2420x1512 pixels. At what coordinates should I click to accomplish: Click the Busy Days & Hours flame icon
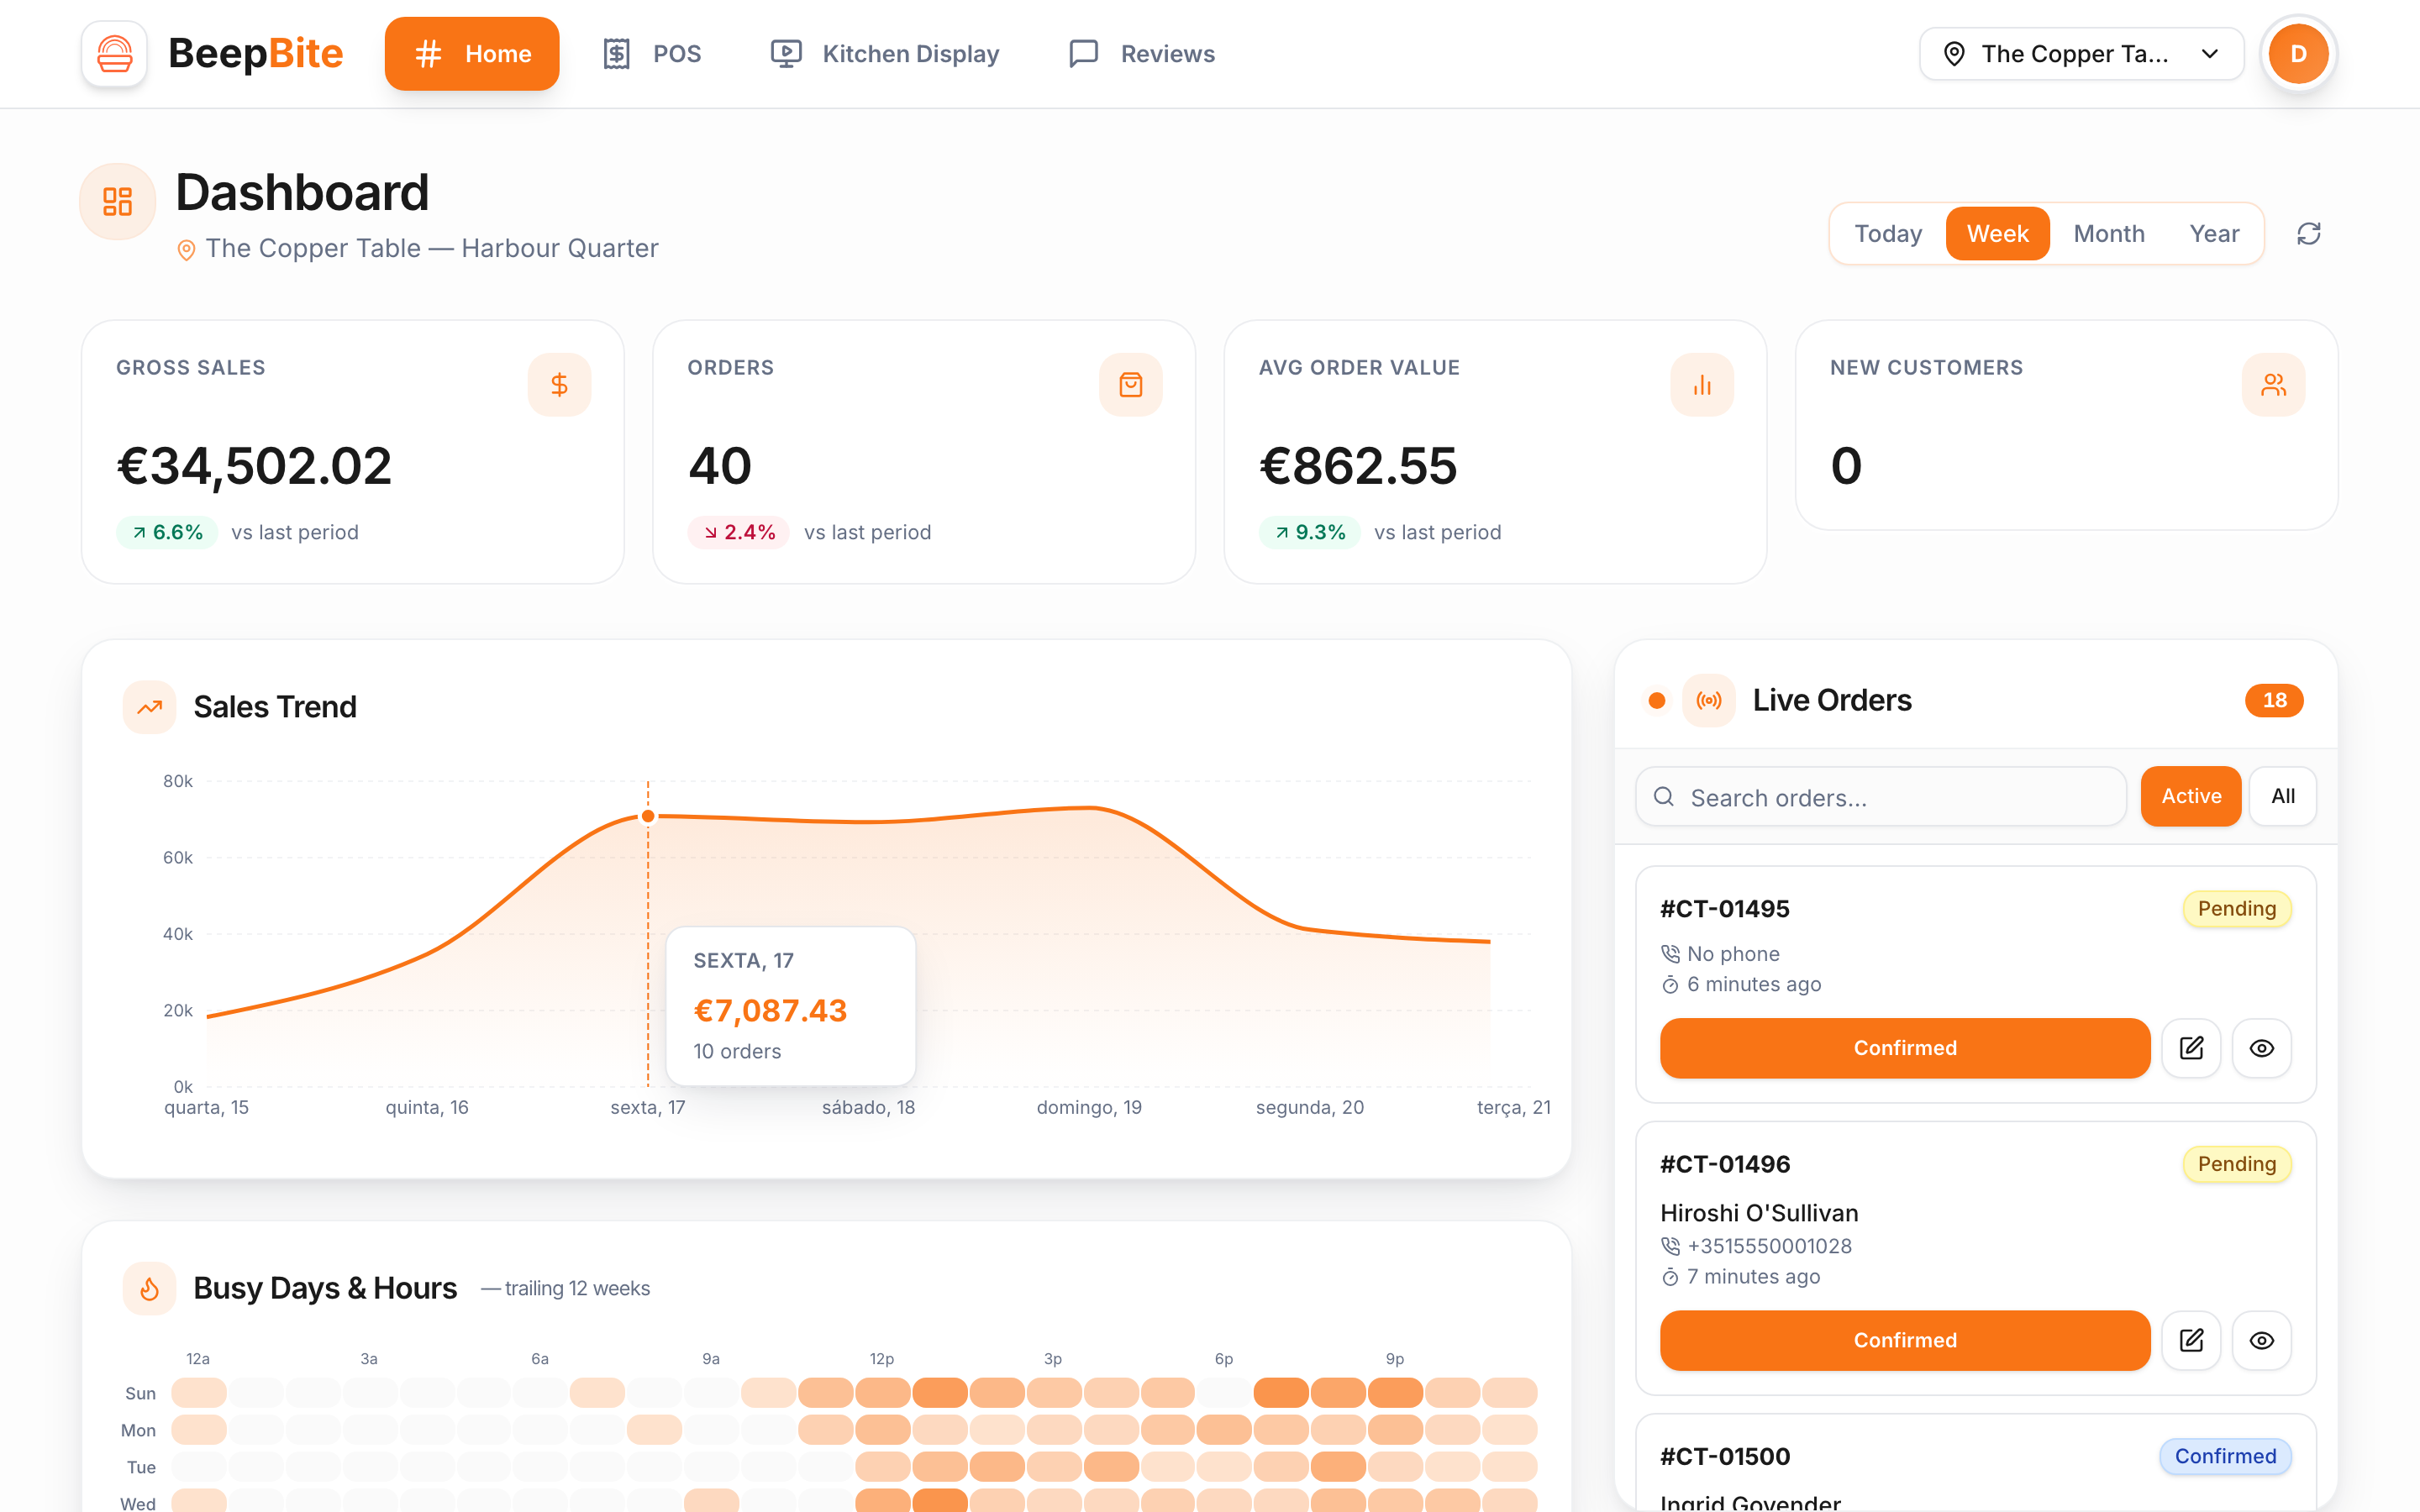tap(150, 1289)
